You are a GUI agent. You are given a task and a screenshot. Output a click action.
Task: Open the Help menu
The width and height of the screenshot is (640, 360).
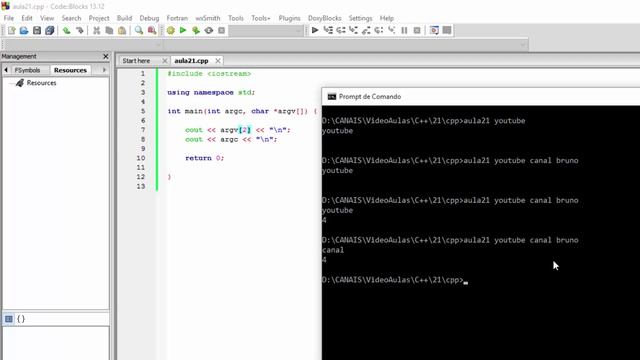click(387, 18)
